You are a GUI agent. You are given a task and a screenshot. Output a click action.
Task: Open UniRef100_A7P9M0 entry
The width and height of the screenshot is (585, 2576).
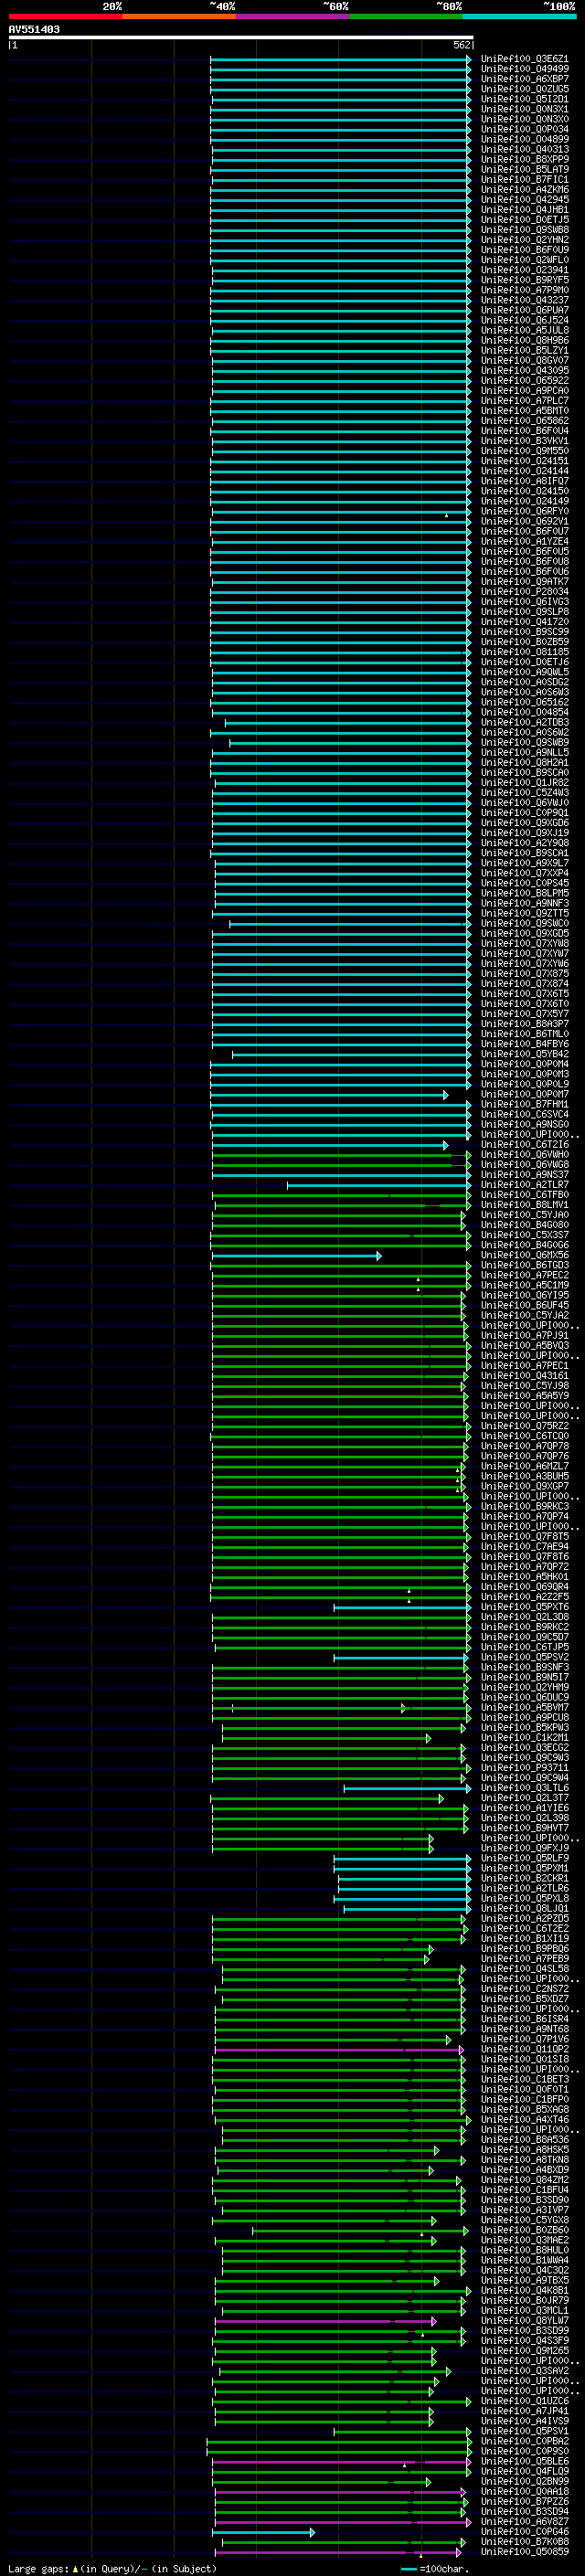(x=525, y=289)
